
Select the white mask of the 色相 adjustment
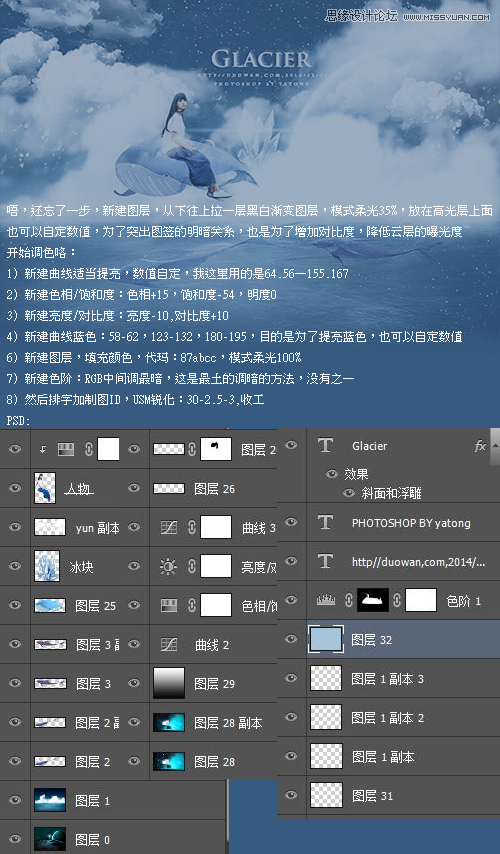[x=216, y=606]
